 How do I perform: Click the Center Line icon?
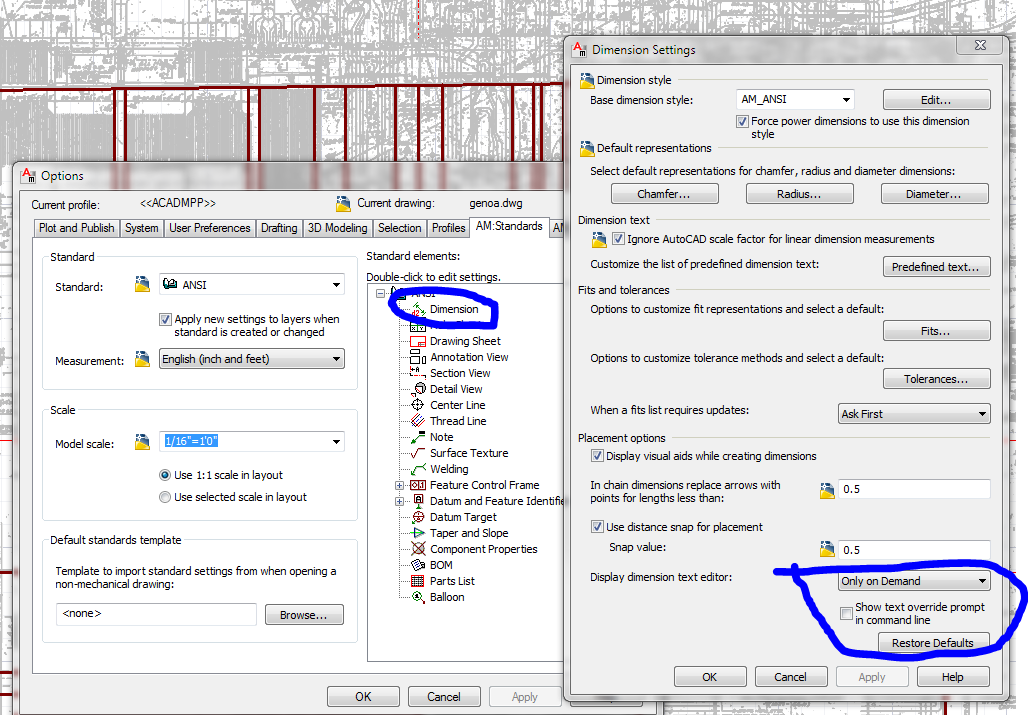click(x=418, y=405)
